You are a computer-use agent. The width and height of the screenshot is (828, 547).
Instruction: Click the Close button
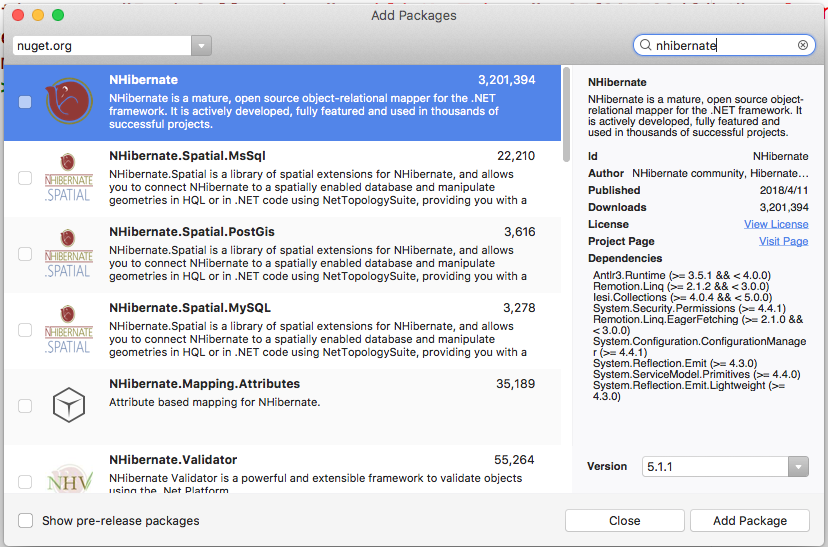[625, 521]
